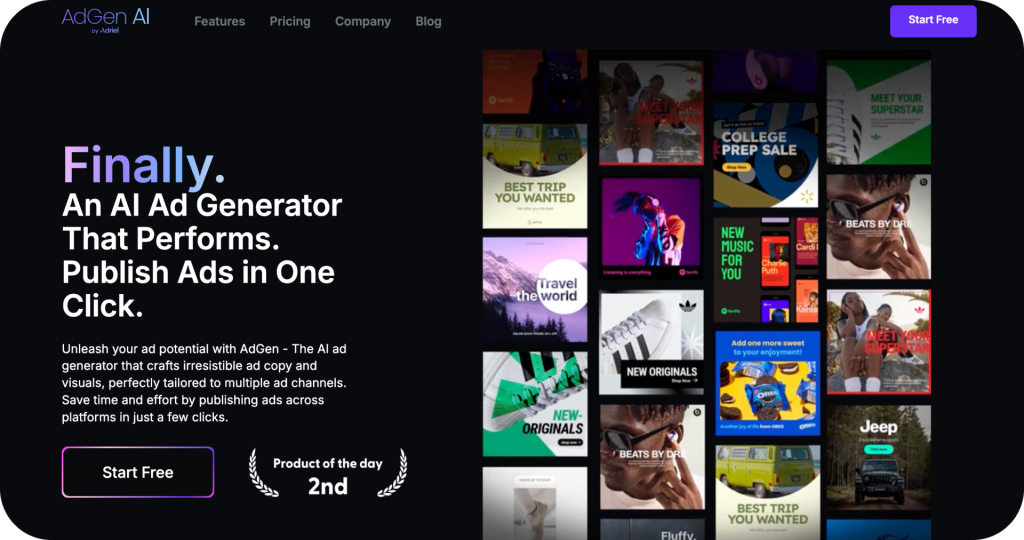
Task: Select the Finally. gradient headline
Action: [144, 165]
